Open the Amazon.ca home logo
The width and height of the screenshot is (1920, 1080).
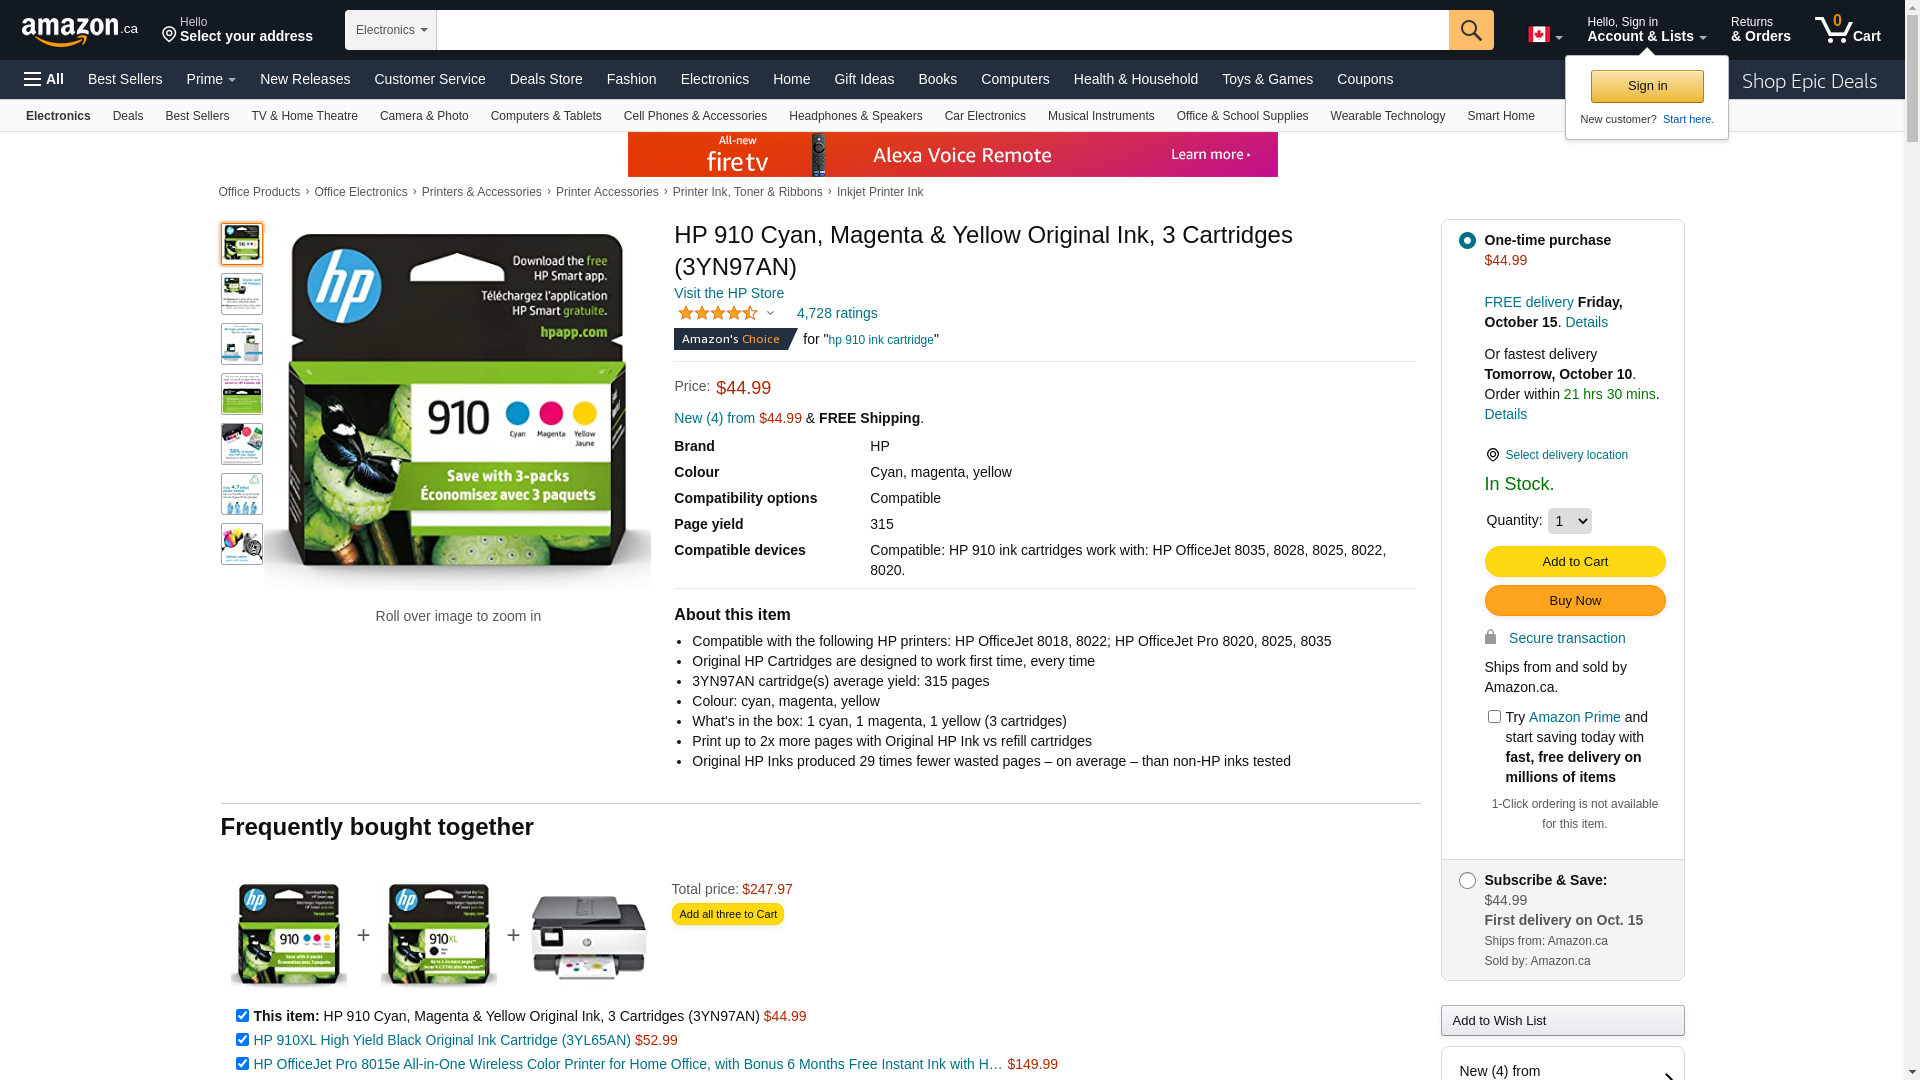click(x=80, y=31)
